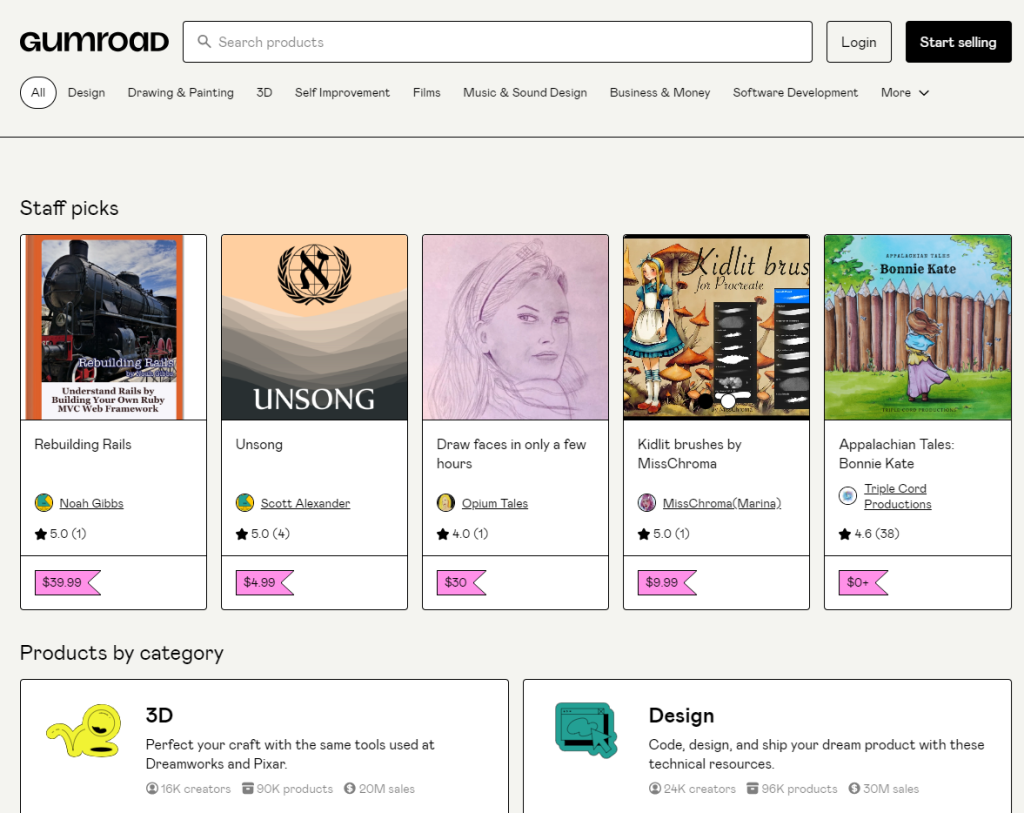The width and height of the screenshot is (1024, 813).
Task: Click Scott Alexander avatar icon
Action: pos(245,503)
